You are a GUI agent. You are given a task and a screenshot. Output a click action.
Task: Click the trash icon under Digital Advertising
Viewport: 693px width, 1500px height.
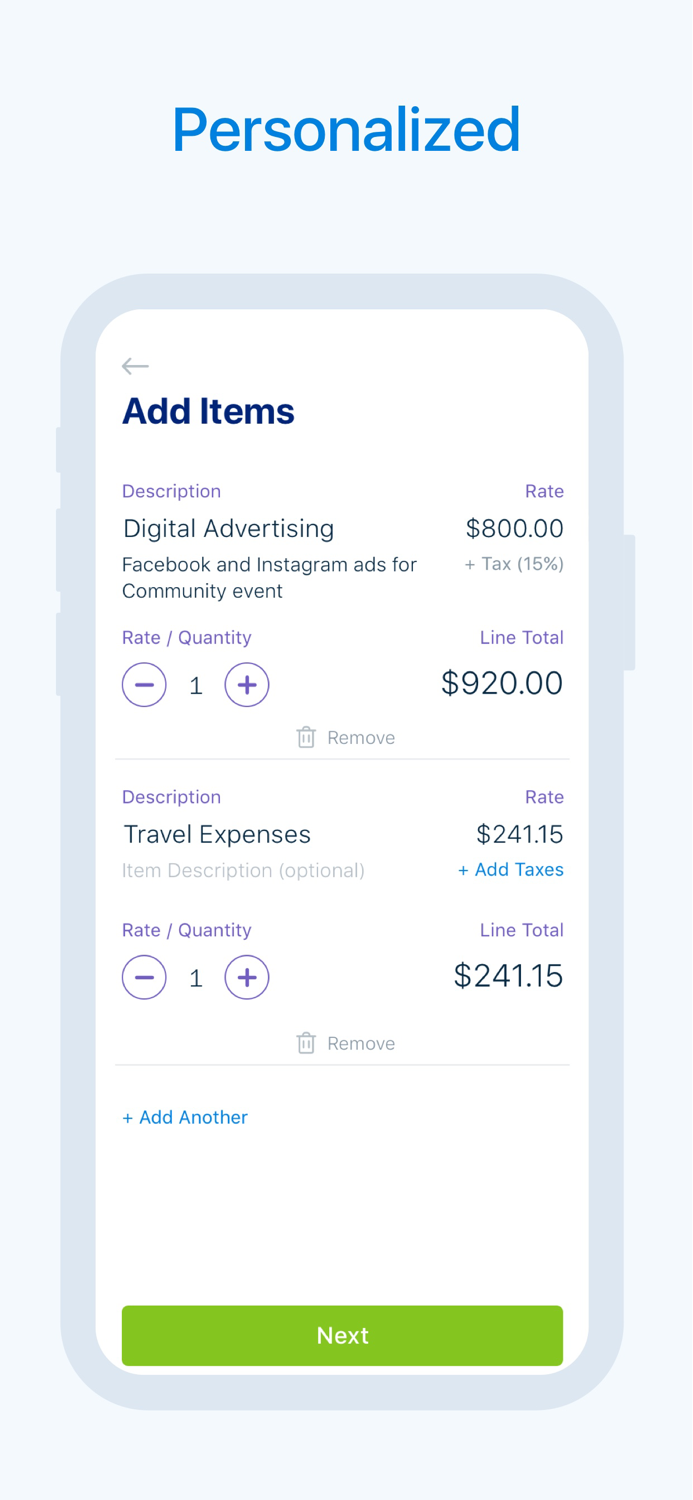pyautogui.click(x=306, y=737)
